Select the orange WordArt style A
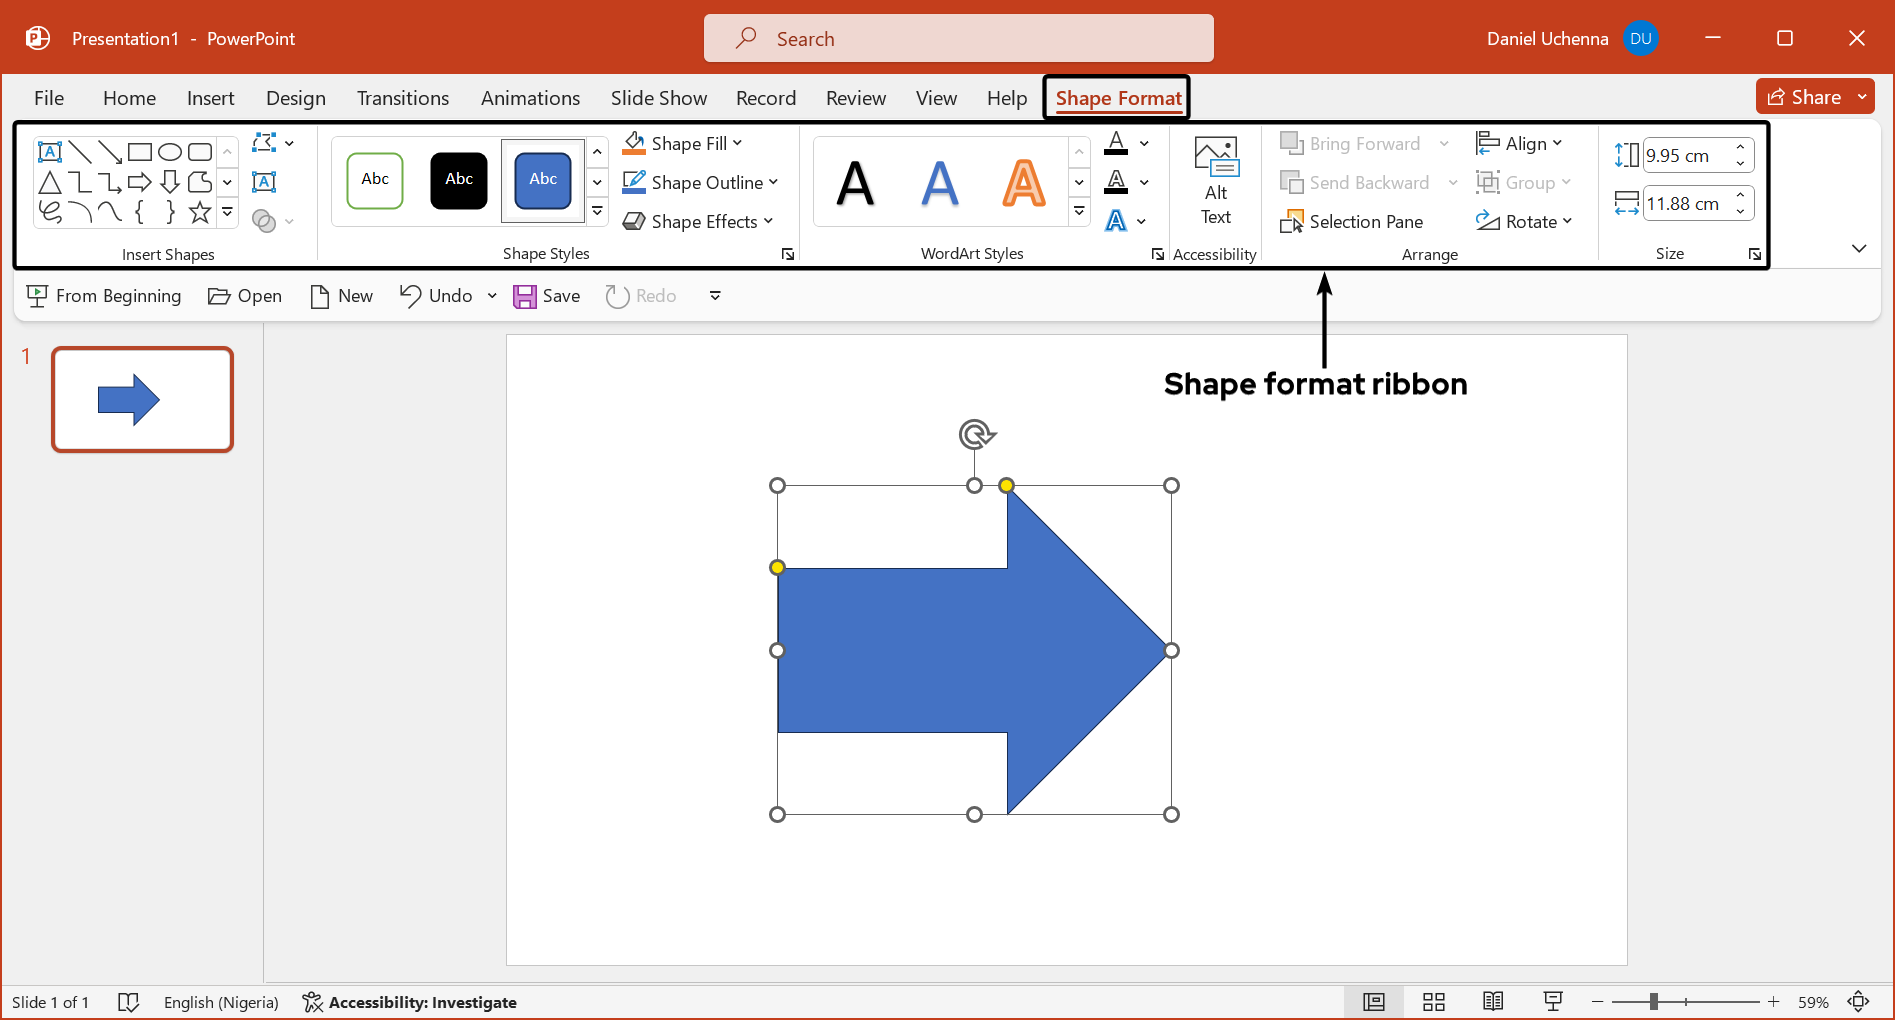 click(x=1022, y=182)
